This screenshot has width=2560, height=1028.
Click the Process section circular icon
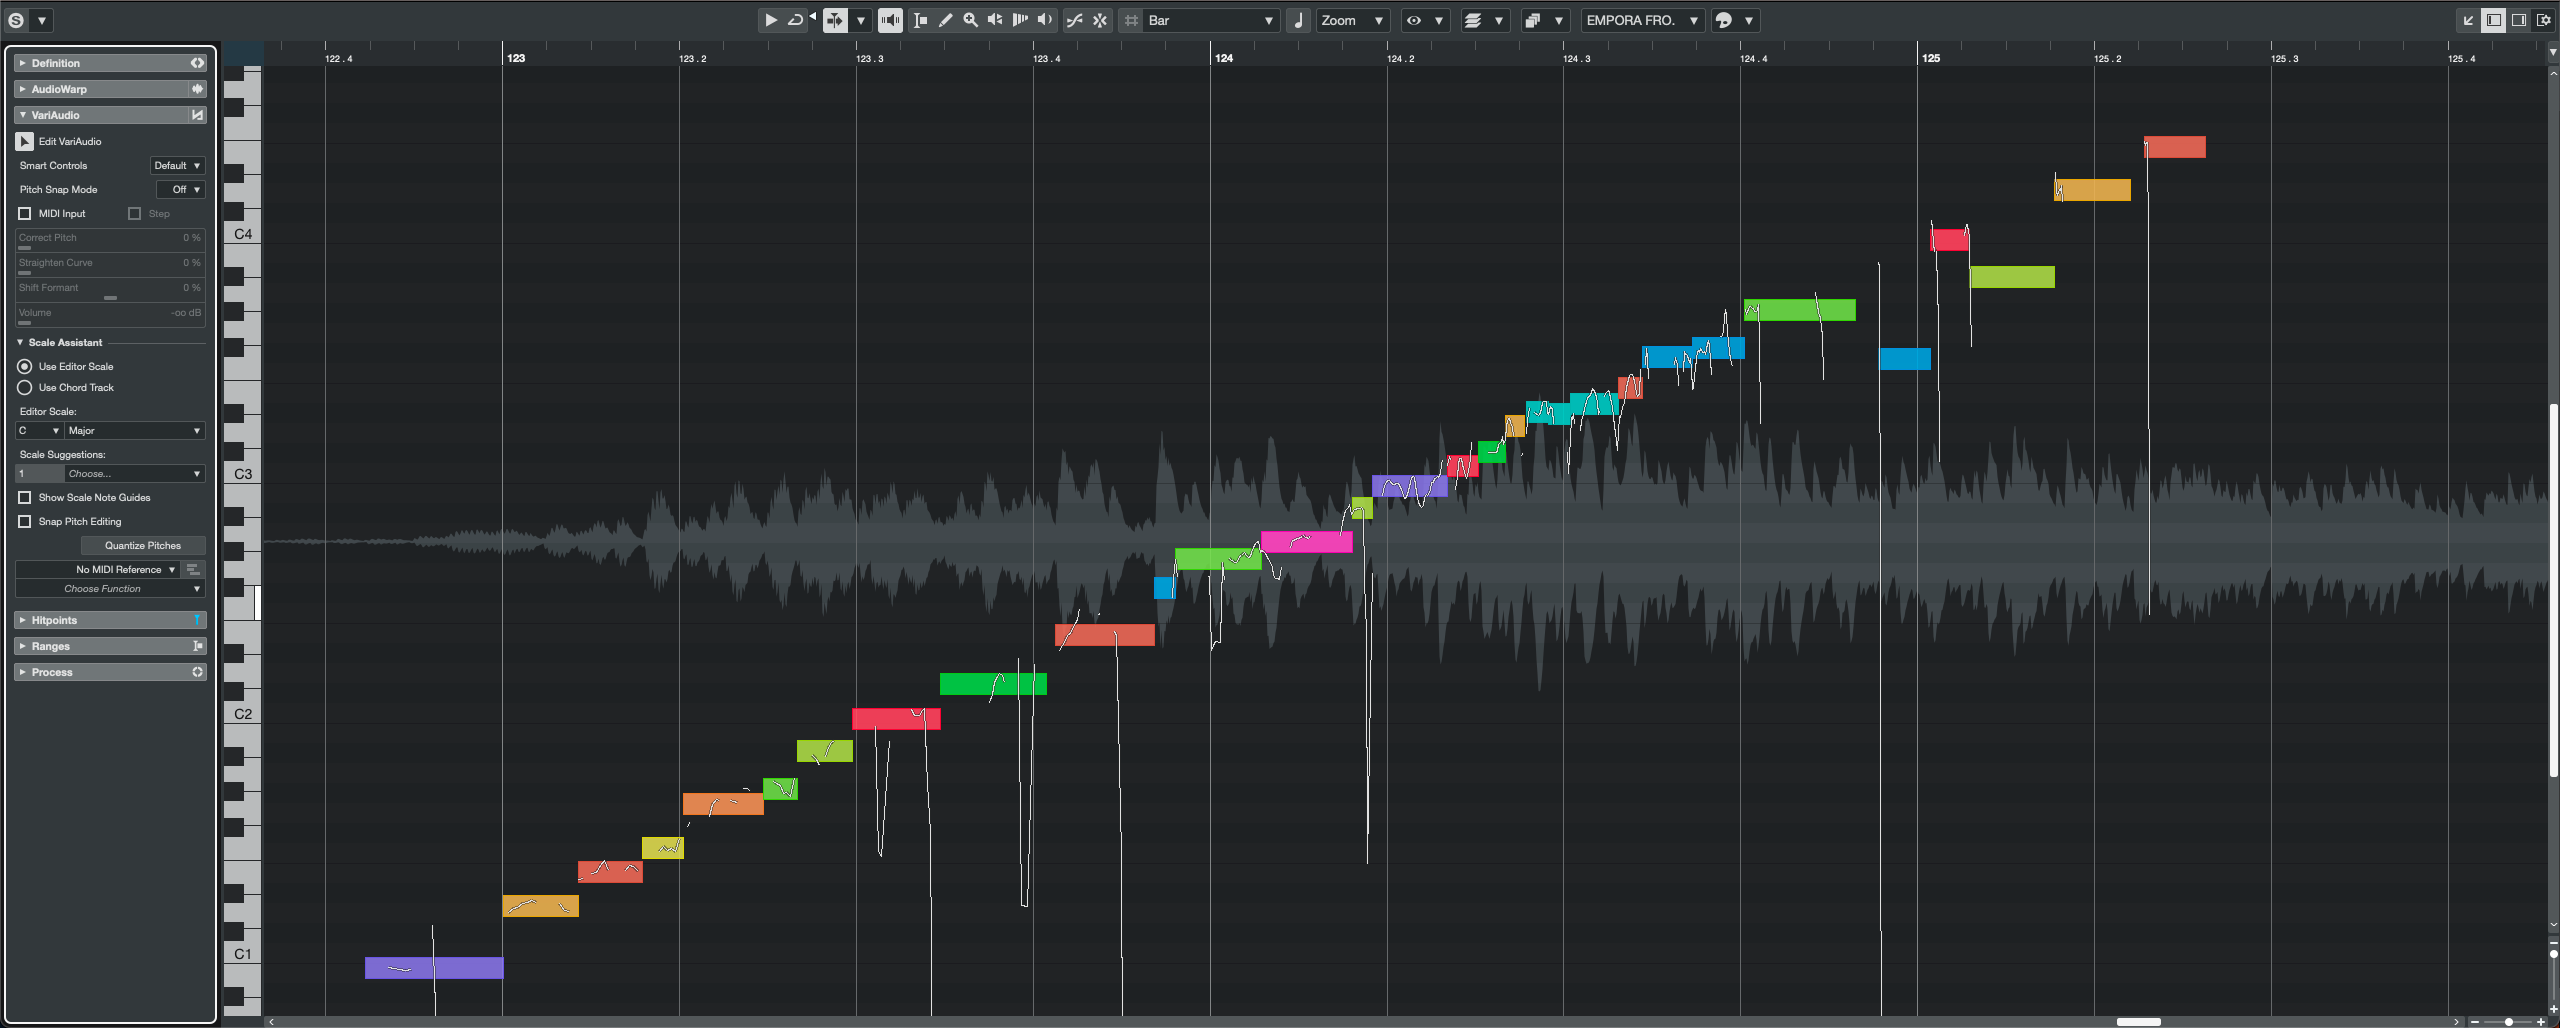click(197, 672)
